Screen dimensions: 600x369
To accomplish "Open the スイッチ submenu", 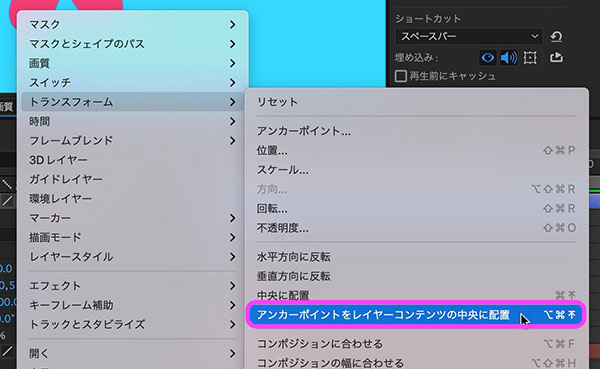I will coord(132,83).
